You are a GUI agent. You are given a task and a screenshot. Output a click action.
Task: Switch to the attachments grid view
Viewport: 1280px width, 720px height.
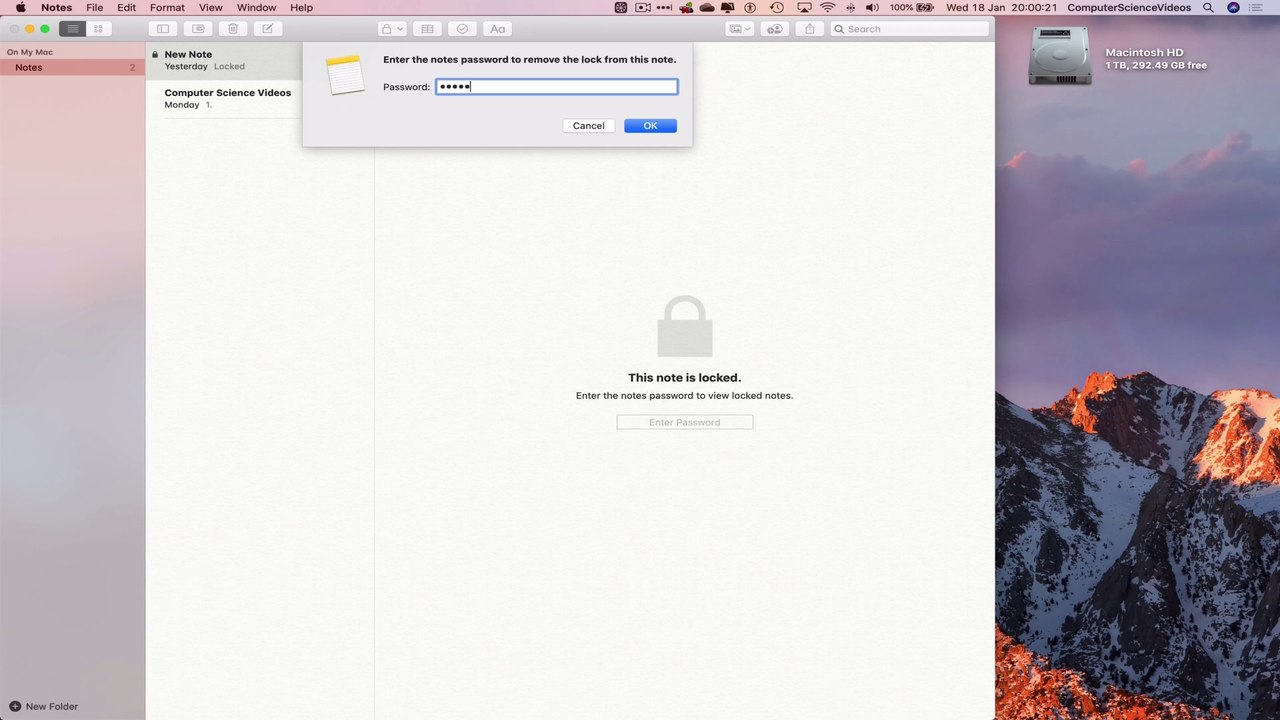point(98,29)
